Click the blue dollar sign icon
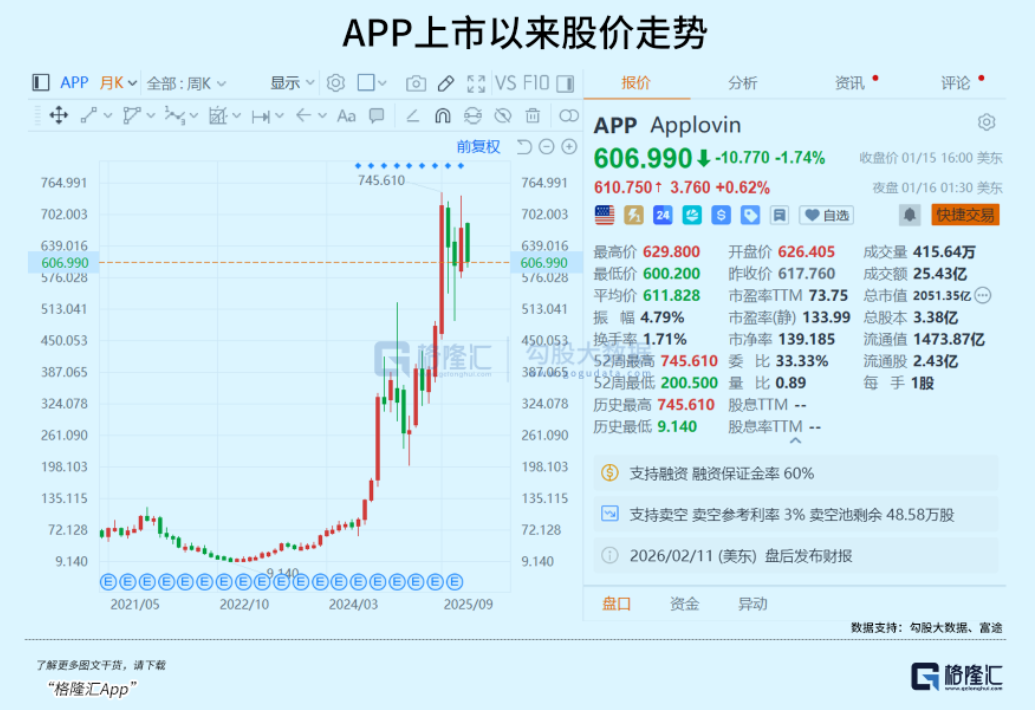The width and height of the screenshot is (1035, 710). click(x=721, y=214)
